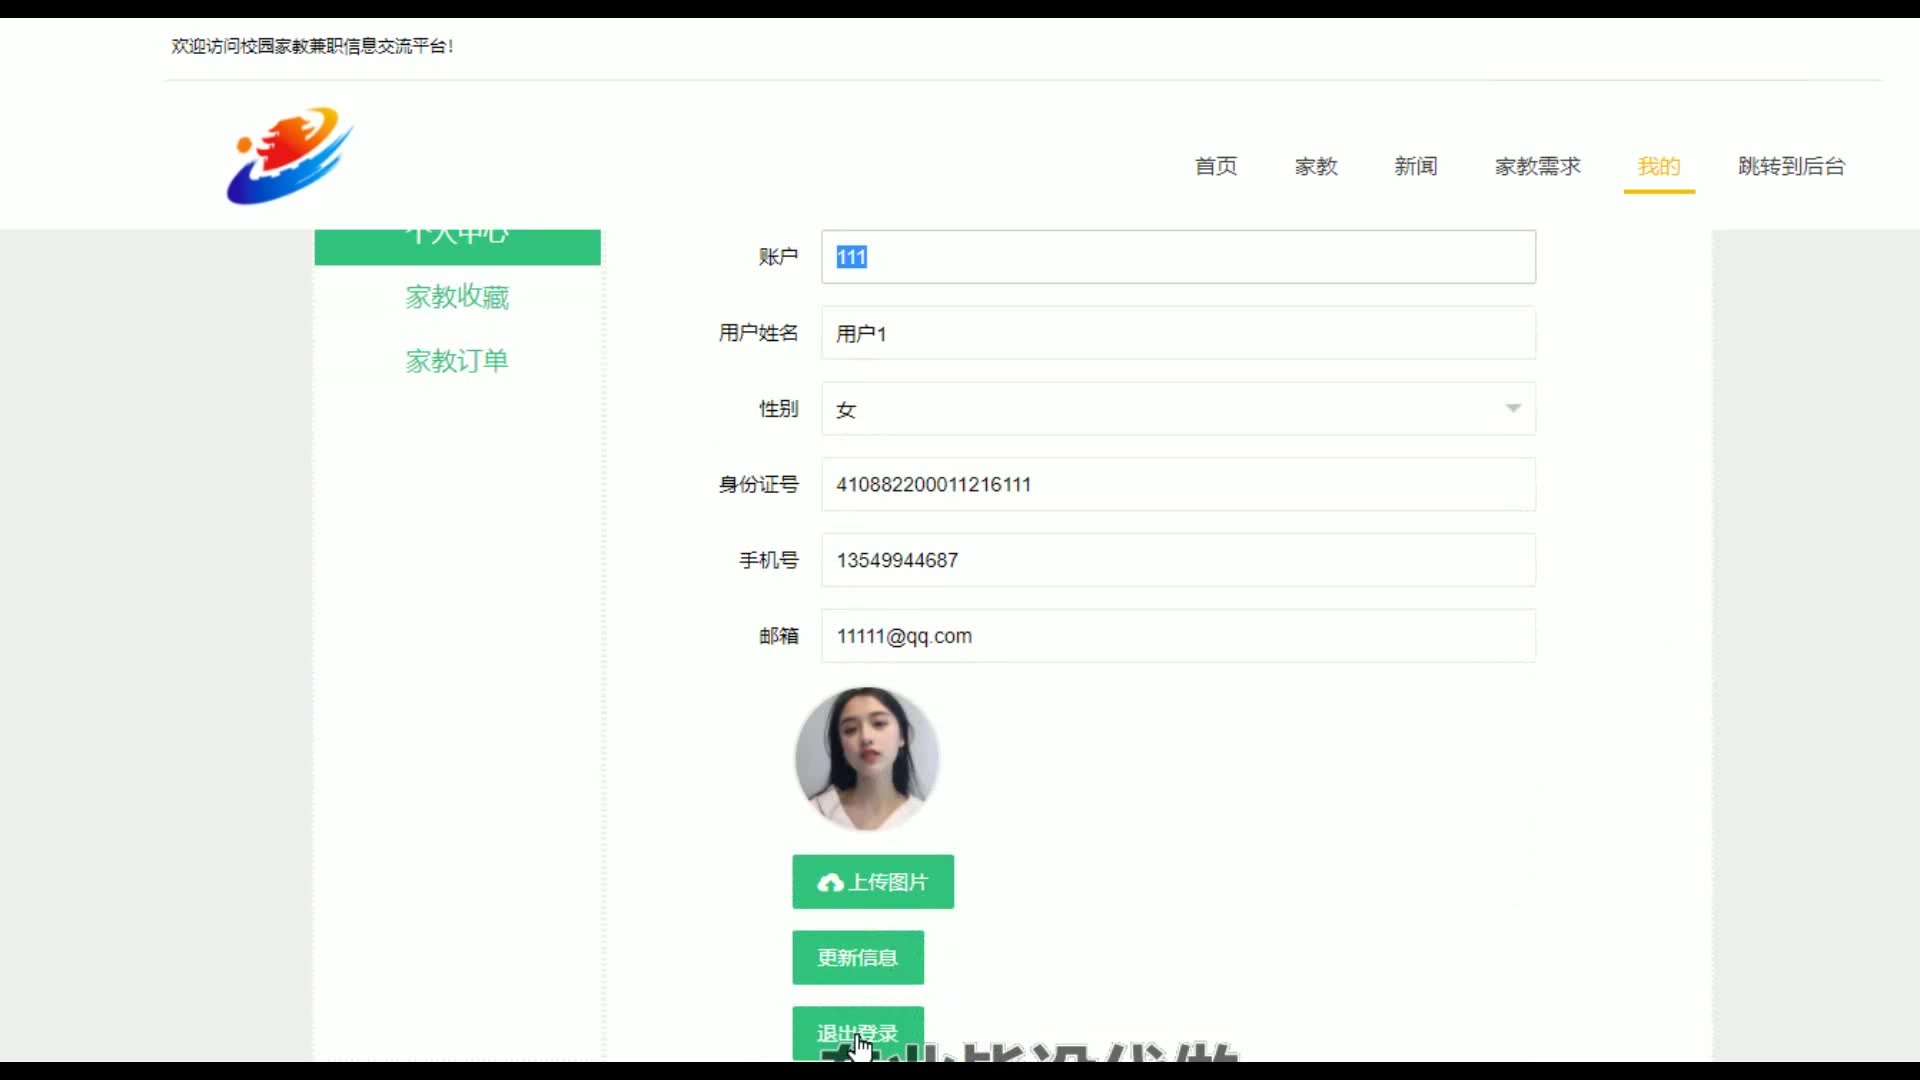Image resolution: width=1920 pixels, height=1080 pixels.
Task: Open the 新闻 nav item
Action: pyautogui.click(x=1415, y=166)
